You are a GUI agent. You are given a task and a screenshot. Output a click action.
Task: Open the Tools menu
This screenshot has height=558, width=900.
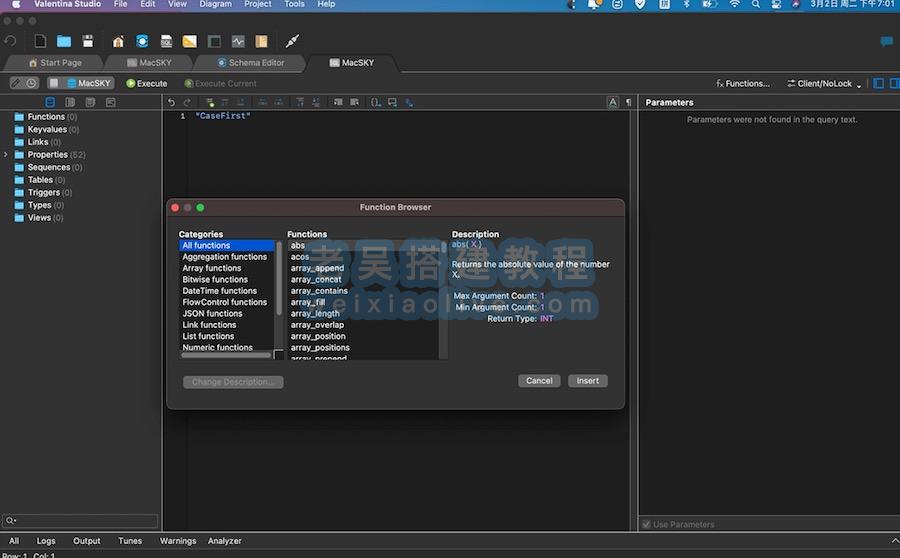point(294,4)
